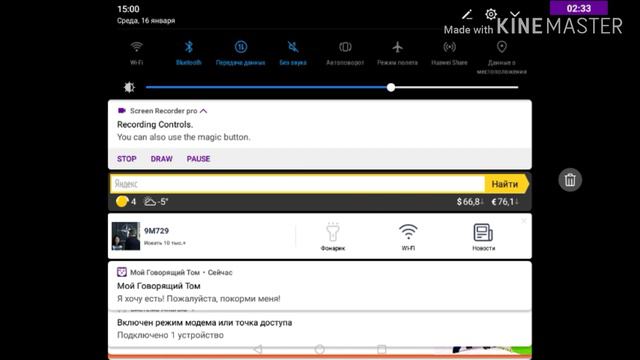Click the 15:00 clock
This screenshot has height=360, width=640.
(128, 9)
